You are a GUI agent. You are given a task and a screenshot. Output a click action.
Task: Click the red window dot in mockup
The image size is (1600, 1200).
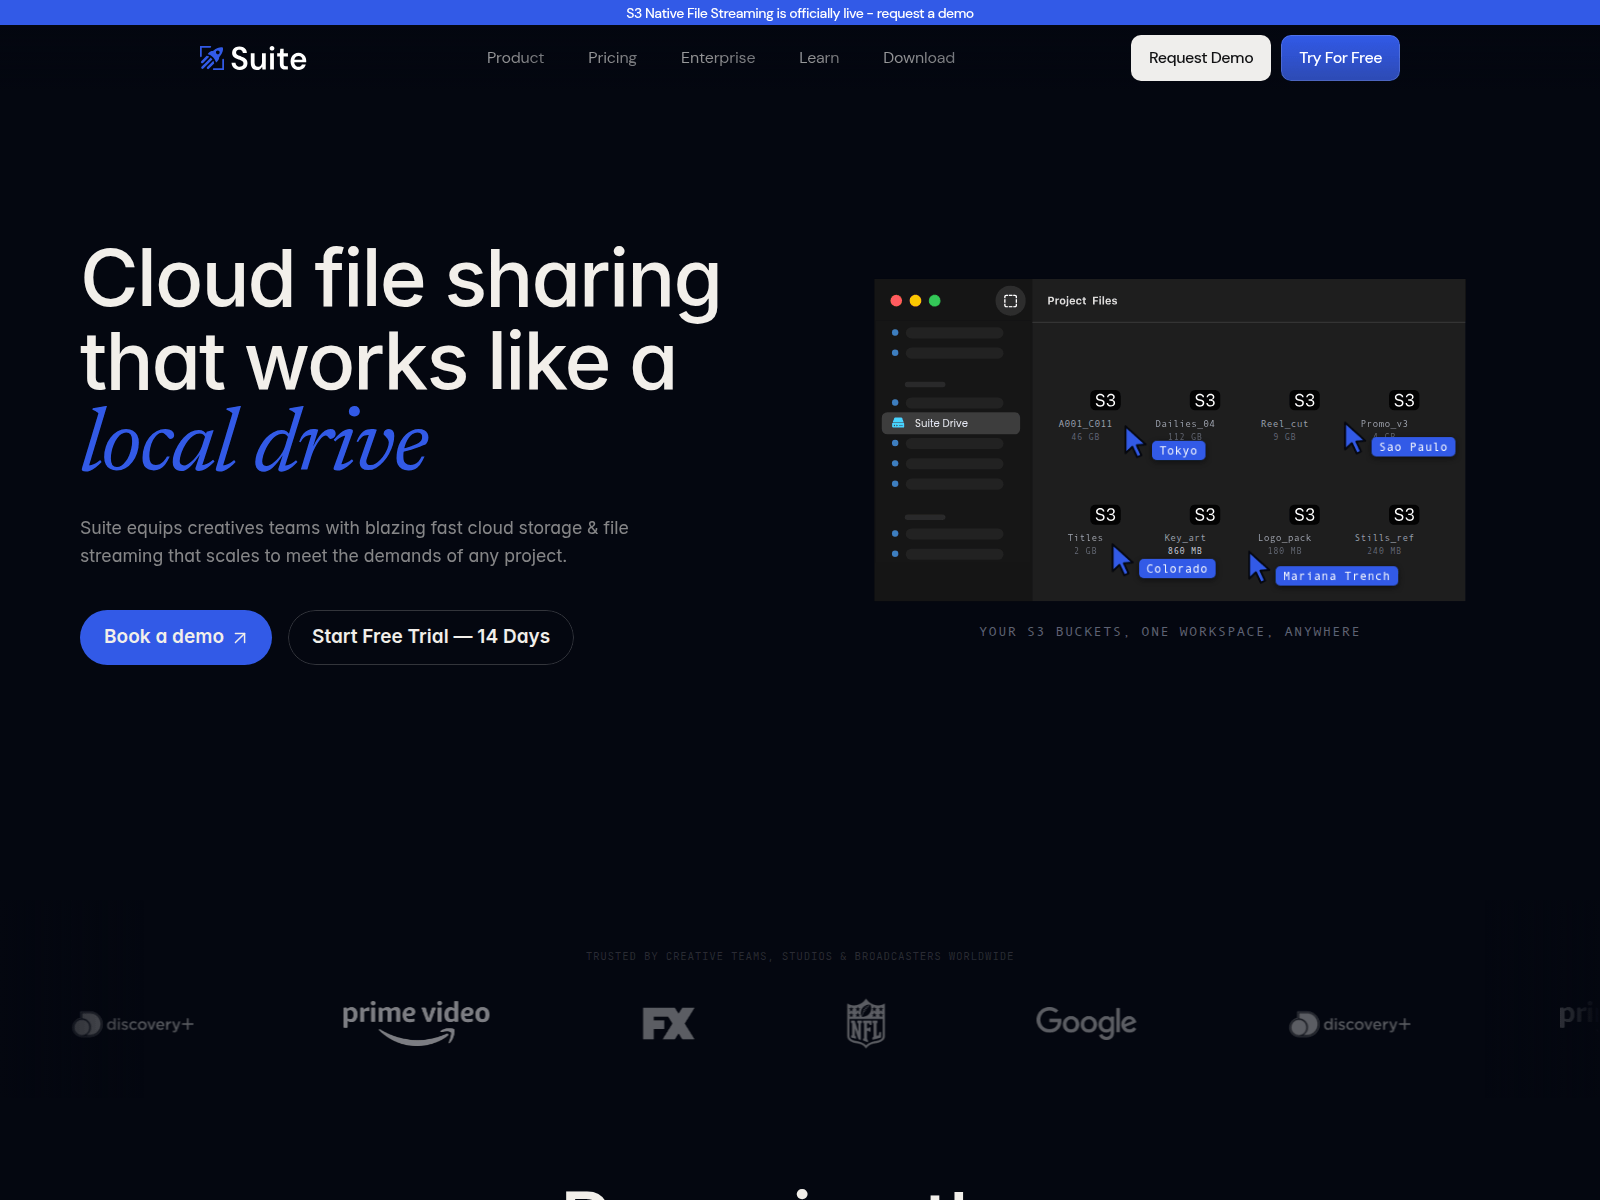coord(896,301)
